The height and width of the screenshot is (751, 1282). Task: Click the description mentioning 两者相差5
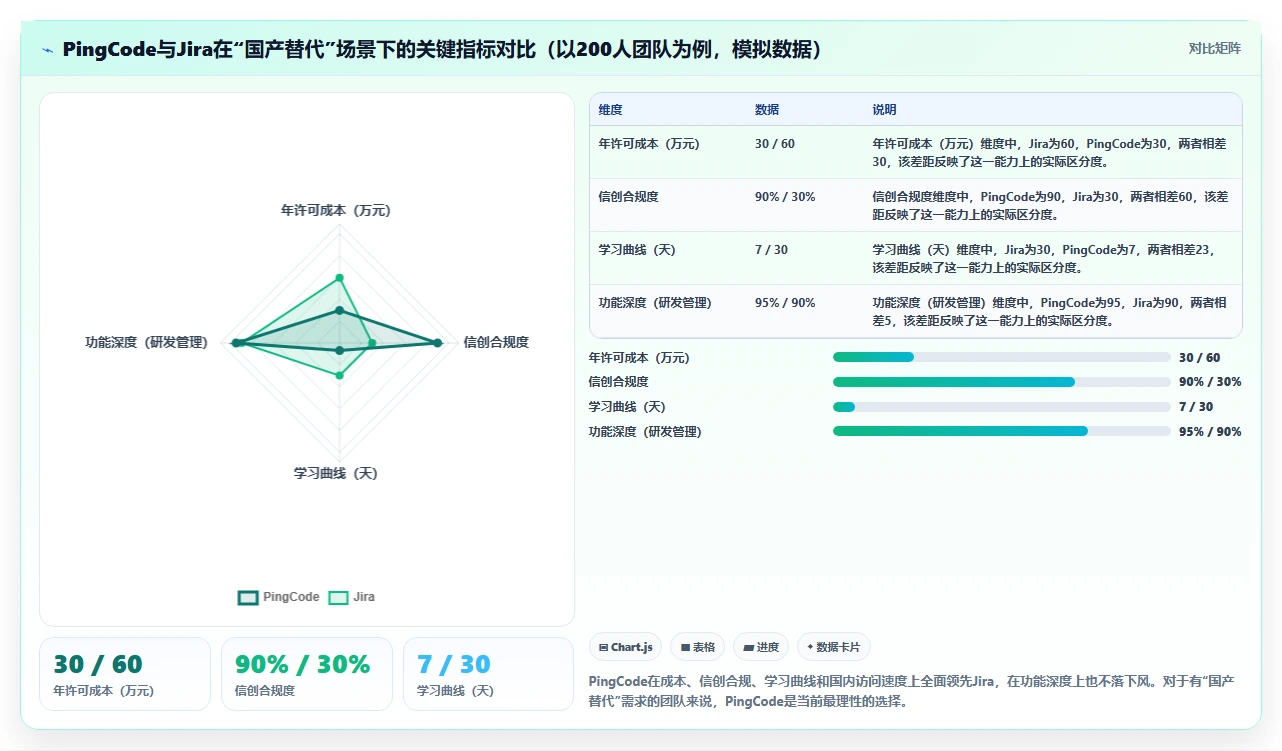point(1050,311)
